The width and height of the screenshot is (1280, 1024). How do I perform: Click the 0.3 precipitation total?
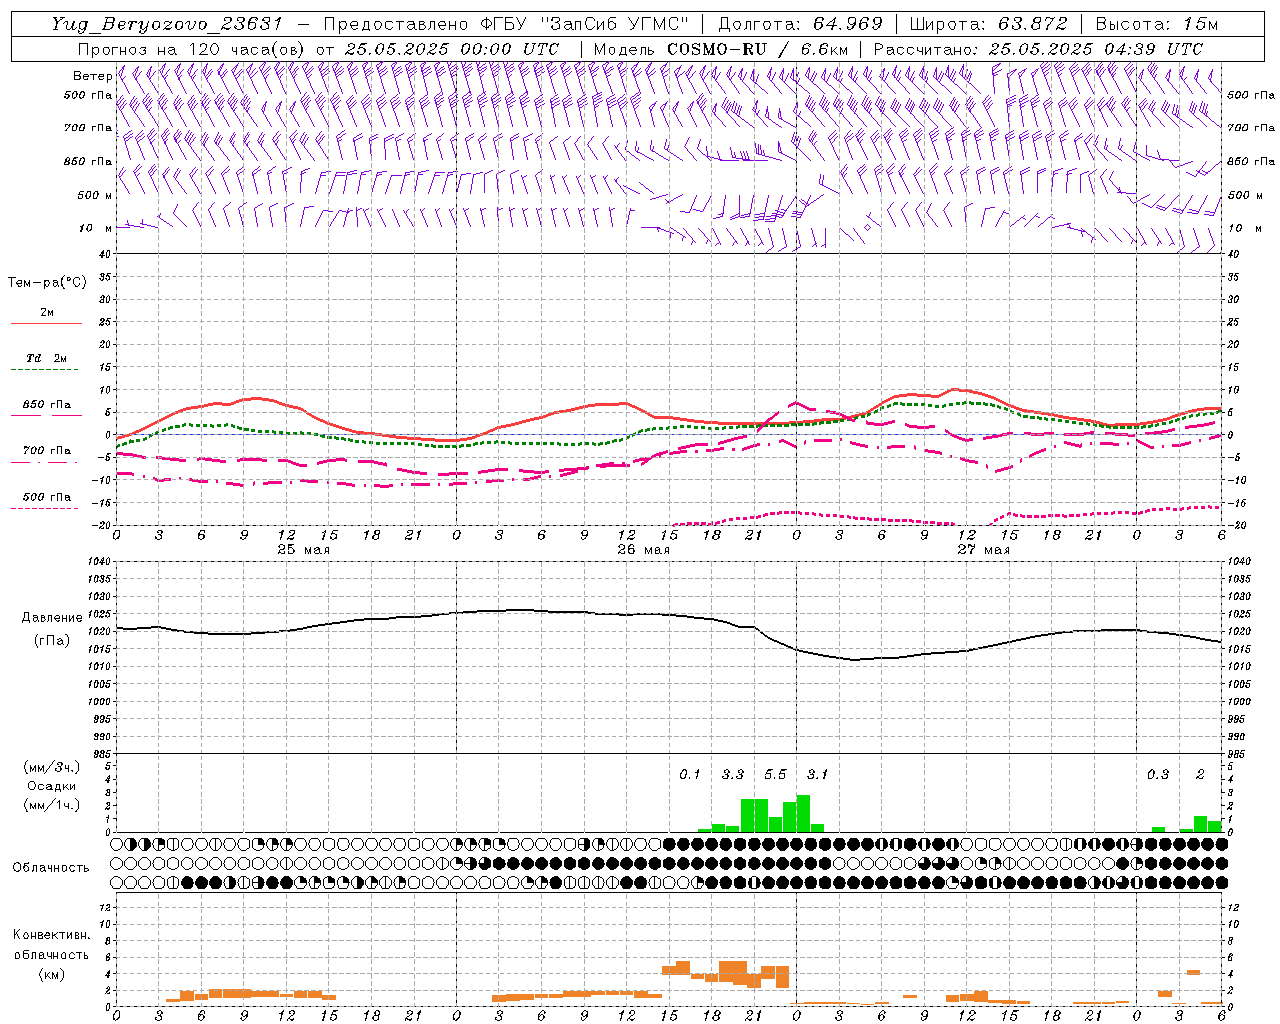coord(1158,774)
